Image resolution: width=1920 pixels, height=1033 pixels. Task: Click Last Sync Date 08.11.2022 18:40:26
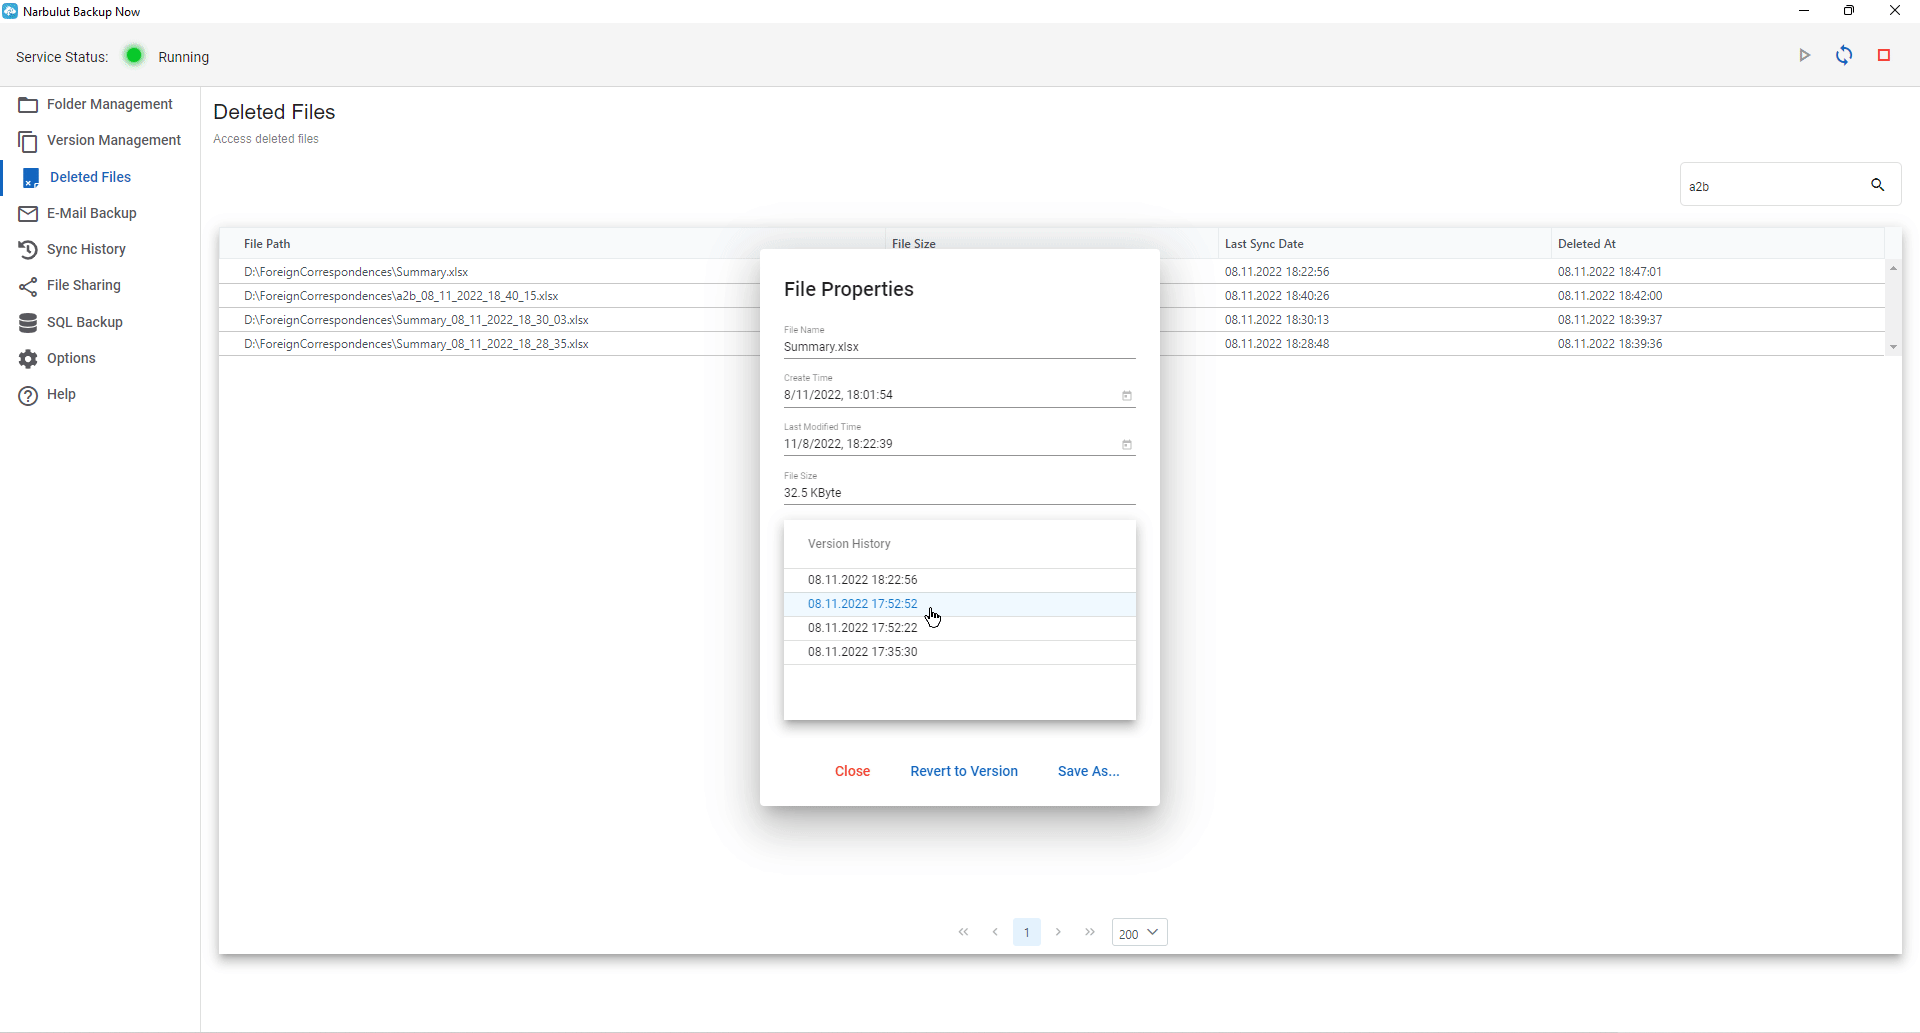click(1277, 296)
